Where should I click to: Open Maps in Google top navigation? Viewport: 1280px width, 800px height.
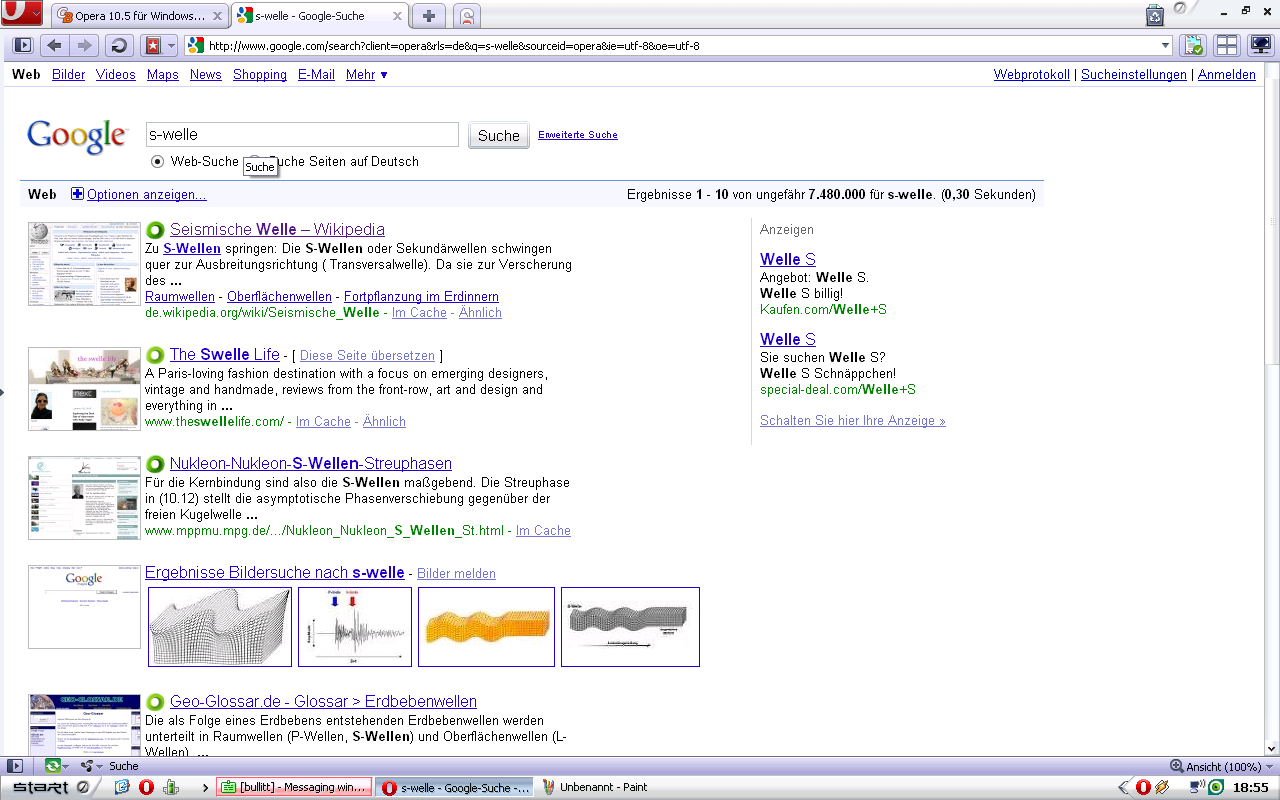pyautogui.click(x=163, y=75)
